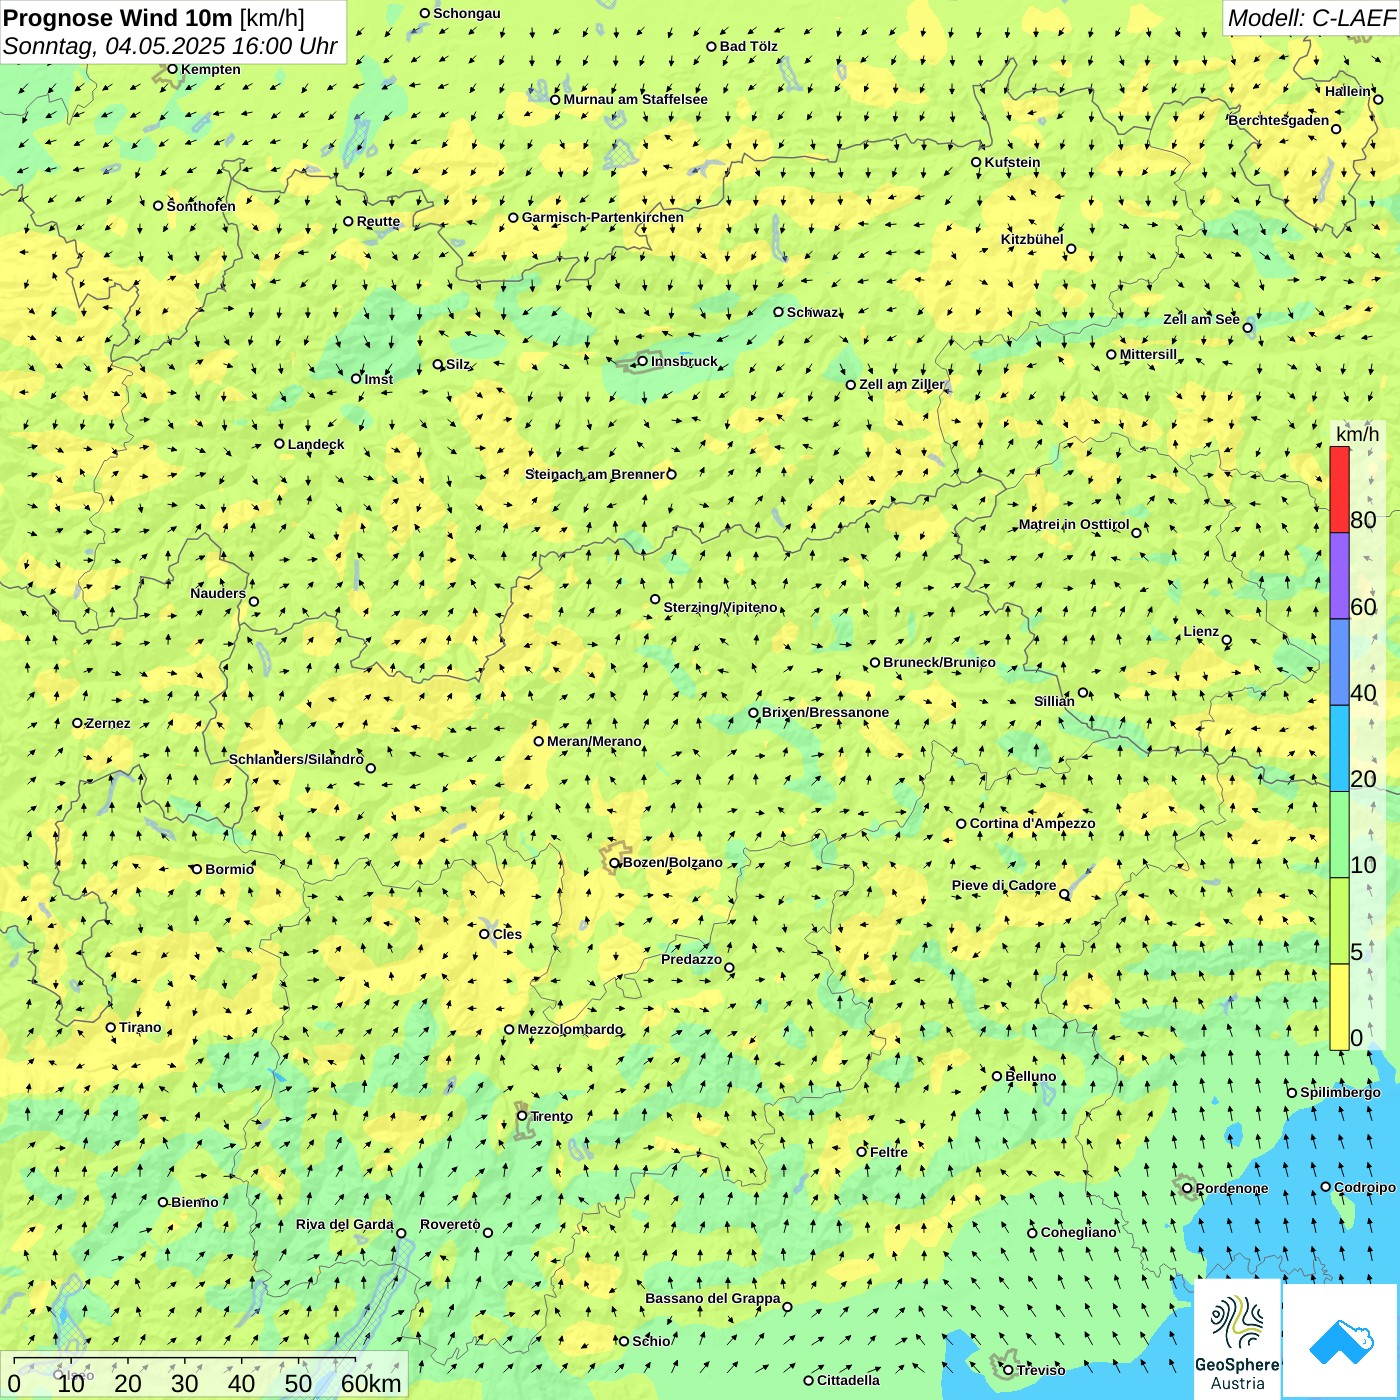This screenshot has height=1400, width=1400.
Task: Click the light blue 20-40 km/h legend color
Action: point(1339,749)
